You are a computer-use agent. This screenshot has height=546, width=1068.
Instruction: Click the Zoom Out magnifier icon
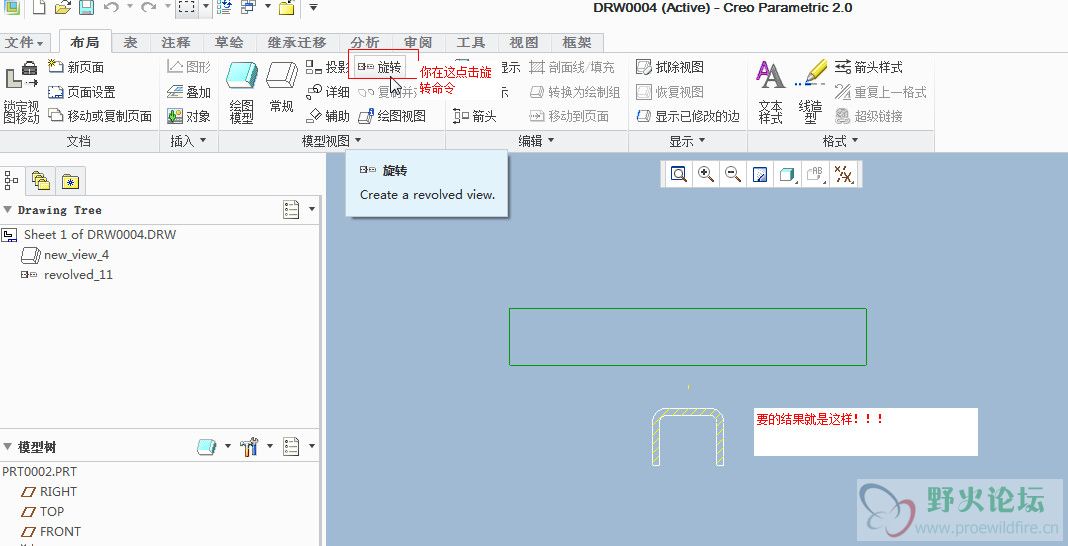[733, 175]
